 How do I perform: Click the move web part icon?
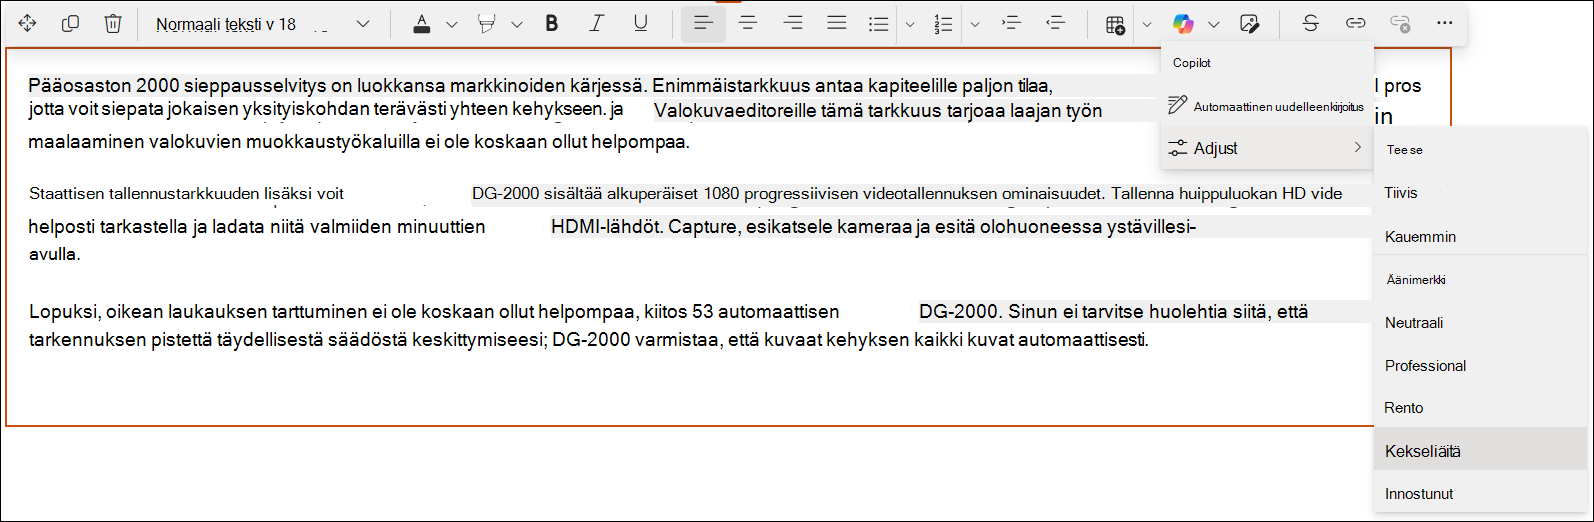click(27, 23)
